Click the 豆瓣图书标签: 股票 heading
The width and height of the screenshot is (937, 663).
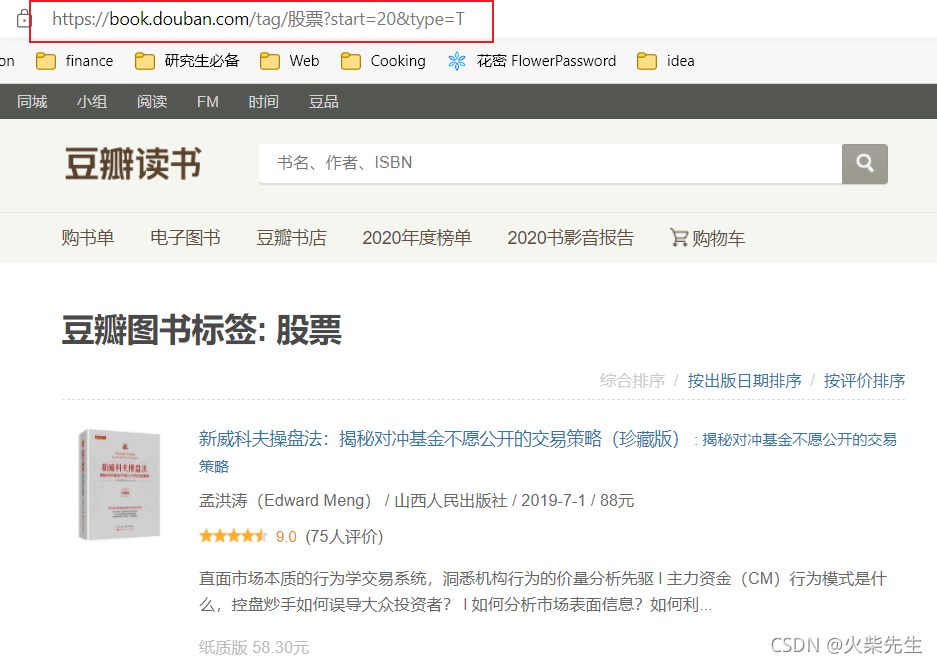pos(202,330)
